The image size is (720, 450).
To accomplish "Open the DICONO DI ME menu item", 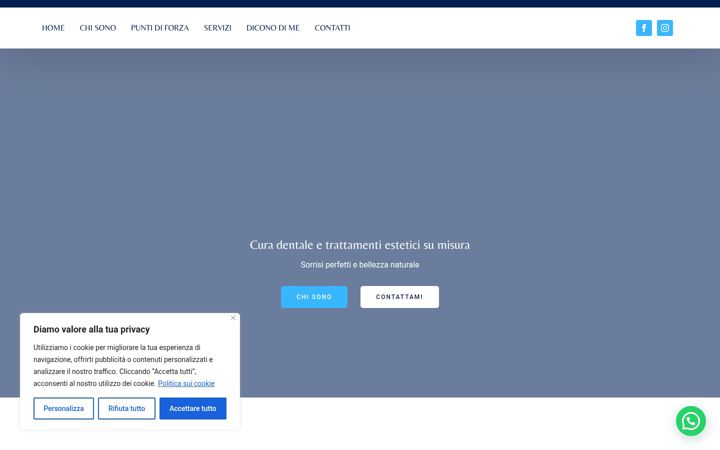I will [x=273, y=28].
